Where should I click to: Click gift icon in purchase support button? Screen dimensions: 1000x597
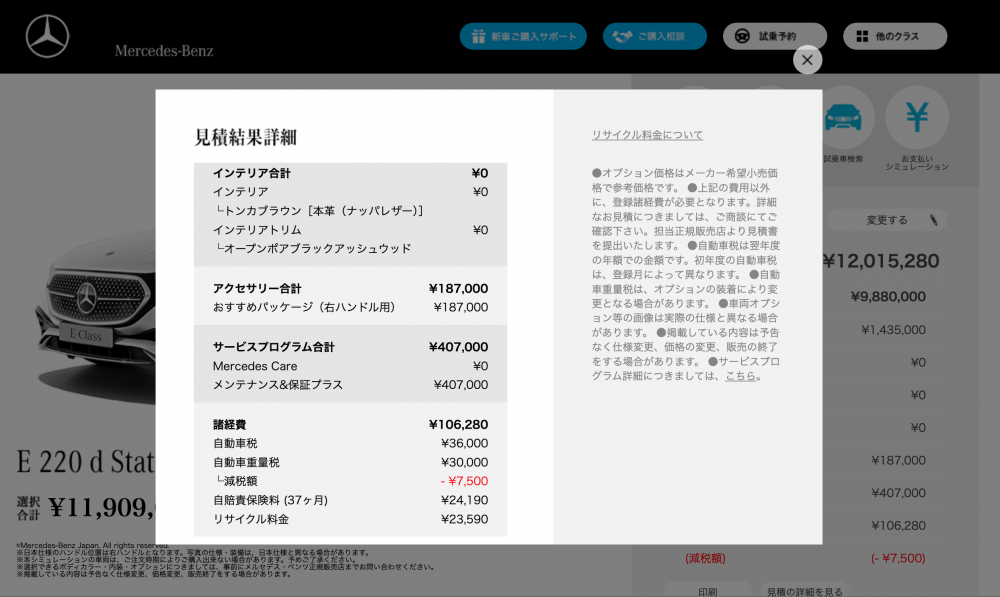(478, 36)
